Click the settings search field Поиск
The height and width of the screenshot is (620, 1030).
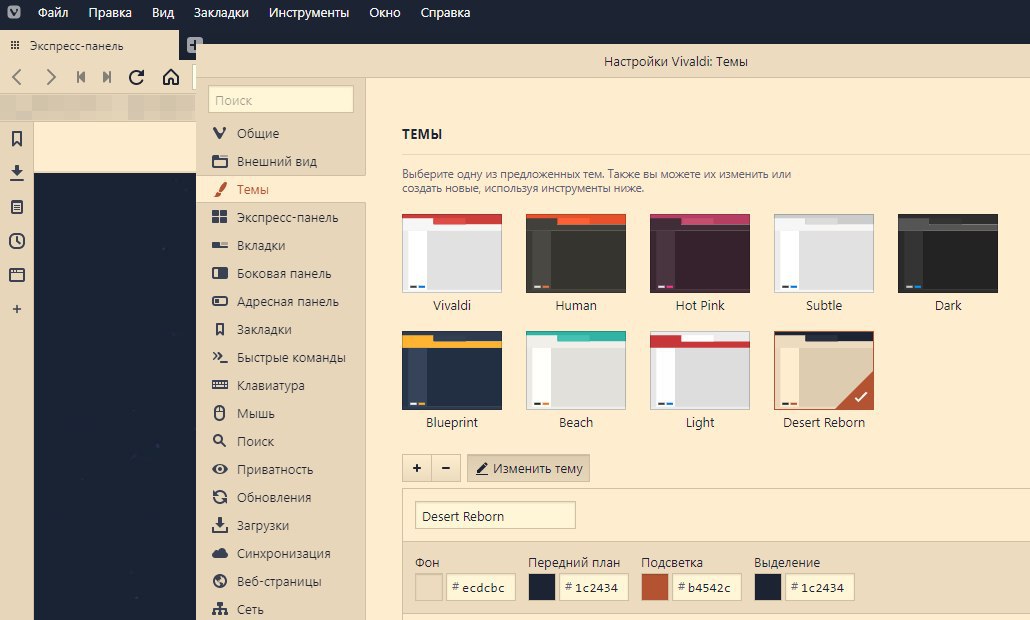pyautogui.click(x=281, y=100)
